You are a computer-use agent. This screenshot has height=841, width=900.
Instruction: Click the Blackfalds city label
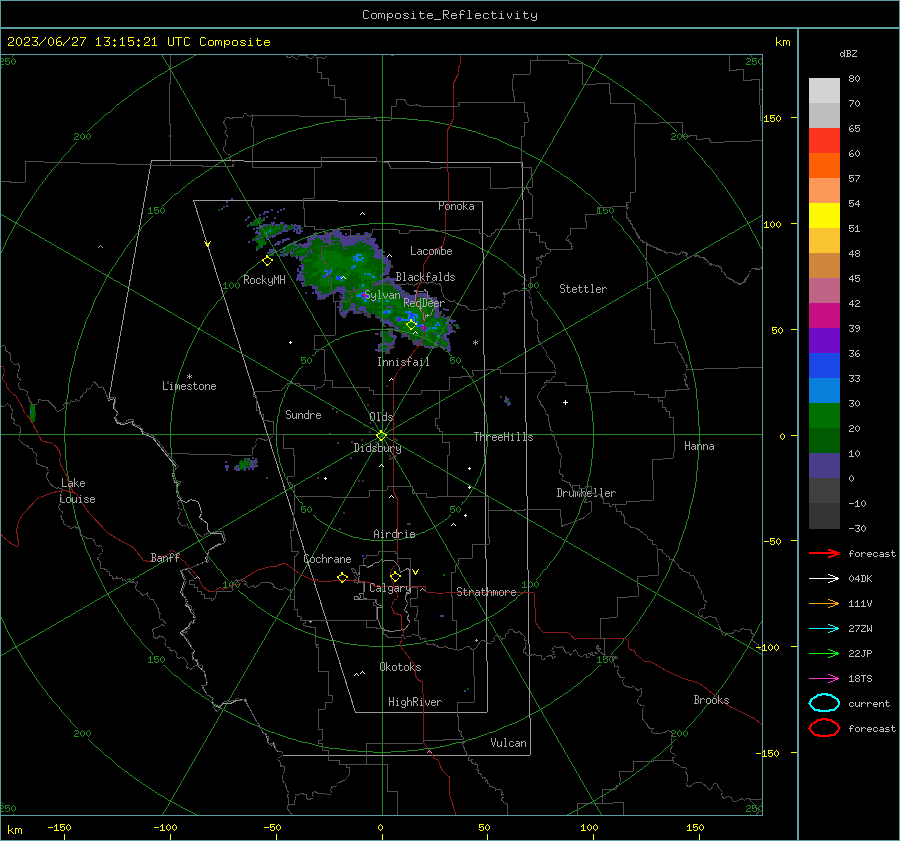(x=425, y=277)
